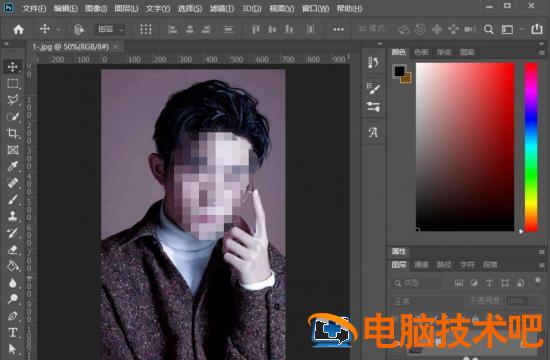The image size is (550, 360).
Task: Open the History panel icon
Action: pos(373,63)
